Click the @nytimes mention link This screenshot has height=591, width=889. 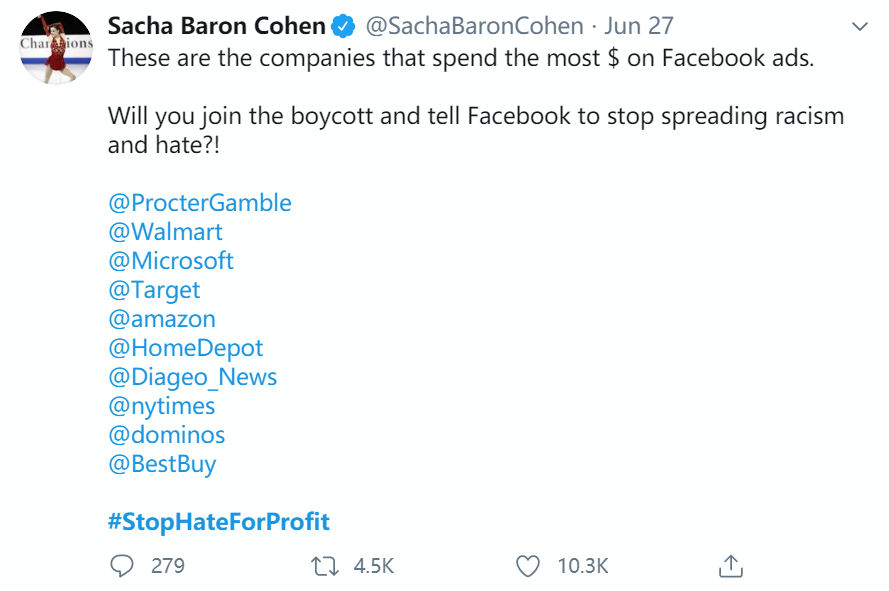162,406
